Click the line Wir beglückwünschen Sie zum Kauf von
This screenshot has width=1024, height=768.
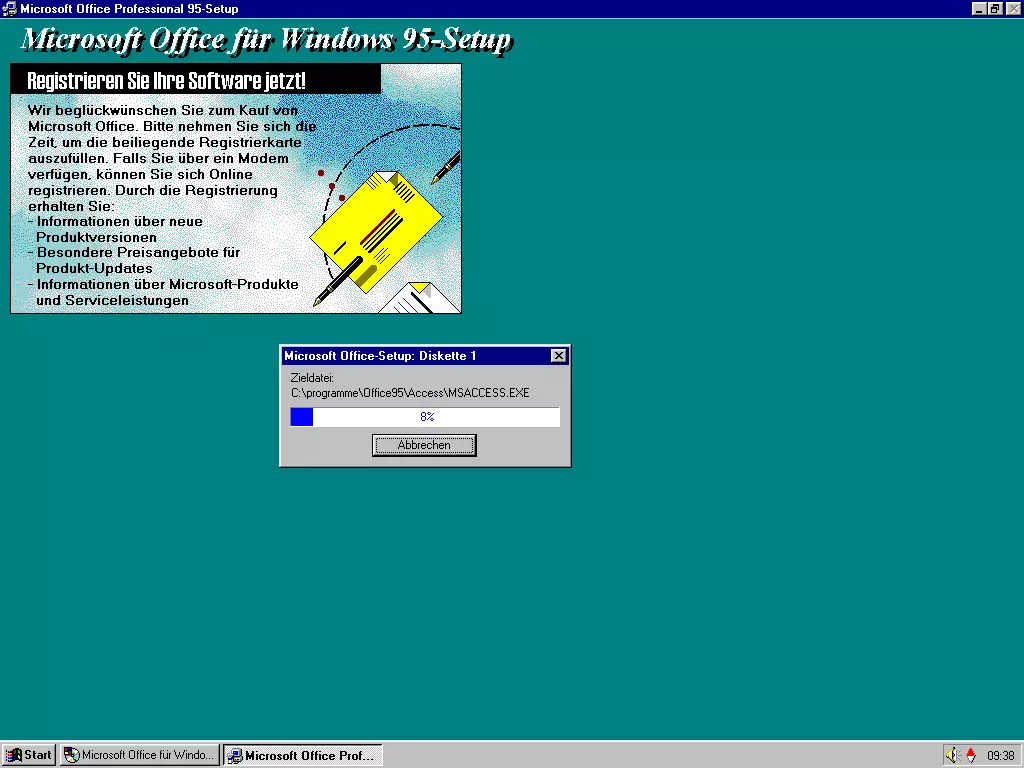pyautogui.click(x=163, y=110)
